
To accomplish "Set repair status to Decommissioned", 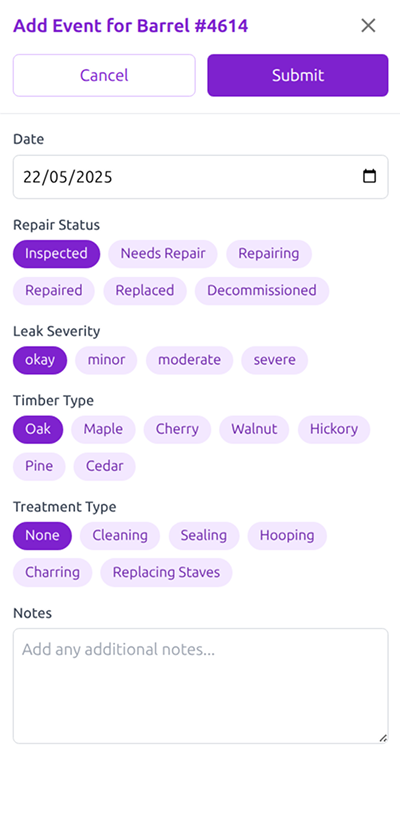I will (262, 291).
